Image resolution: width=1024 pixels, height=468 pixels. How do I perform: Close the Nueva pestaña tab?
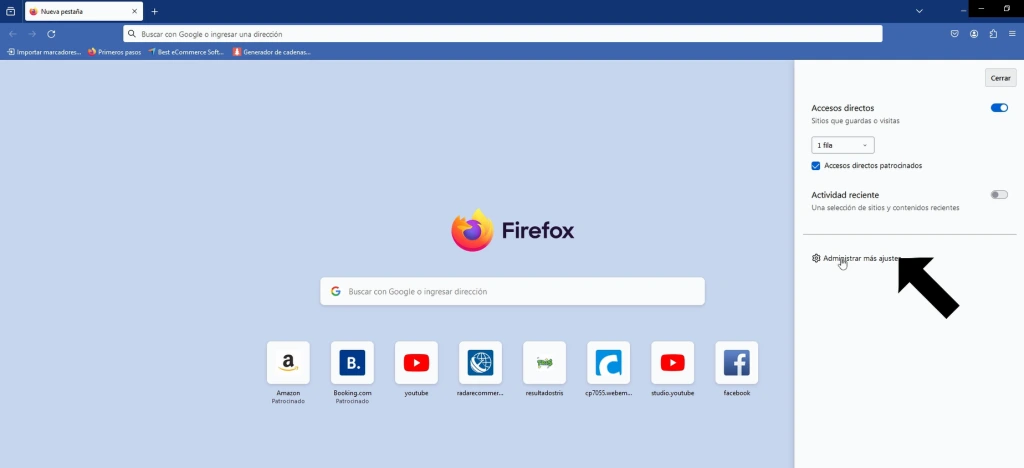(135, 11)
